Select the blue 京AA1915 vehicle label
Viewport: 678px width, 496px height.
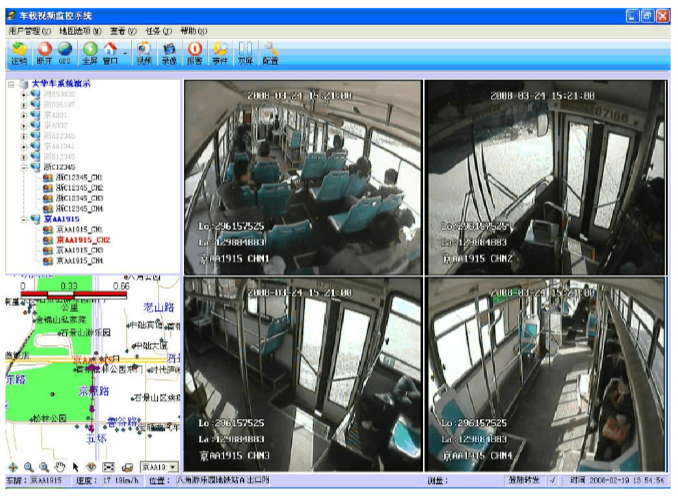tap(61, 219)
